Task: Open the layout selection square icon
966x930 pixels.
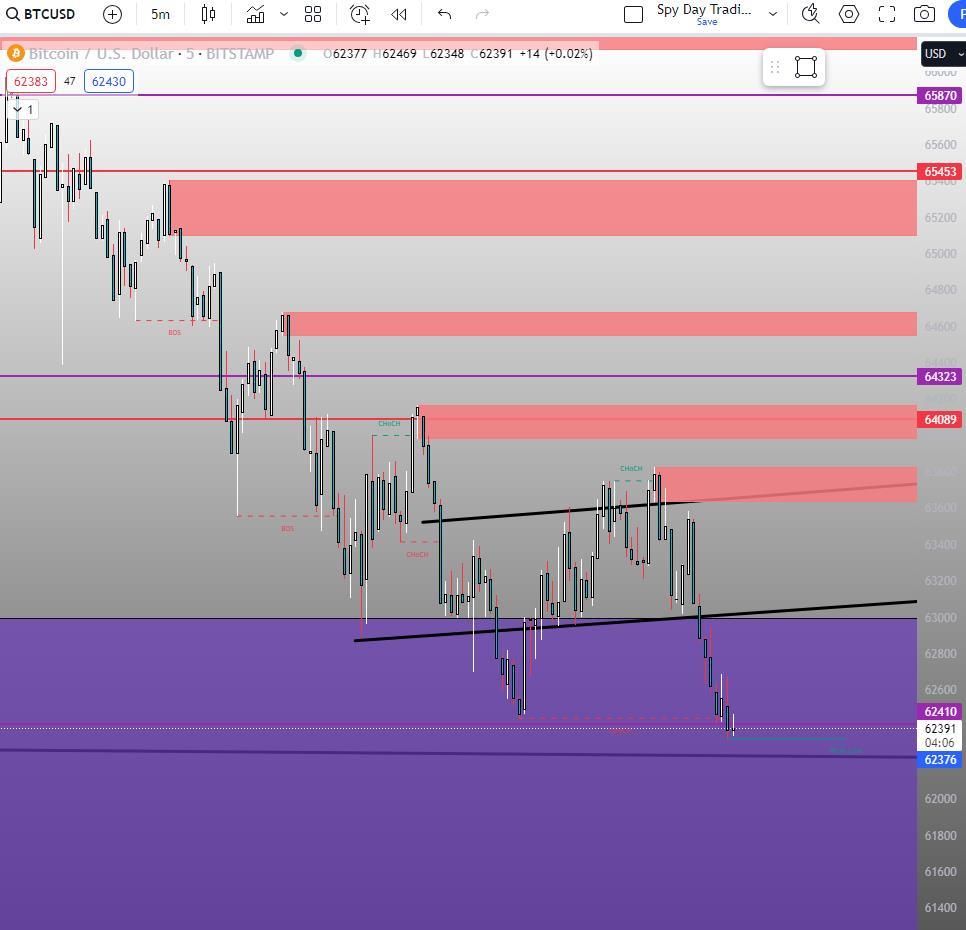Action: pos(633,14)
